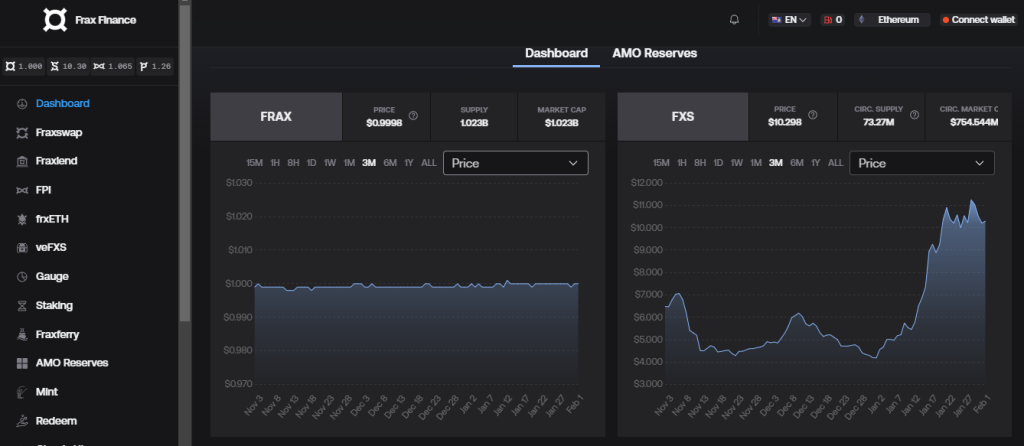The image size is (1024, 446).
Task: Select ALL range on FRAX chart
Action: point(428,163)
